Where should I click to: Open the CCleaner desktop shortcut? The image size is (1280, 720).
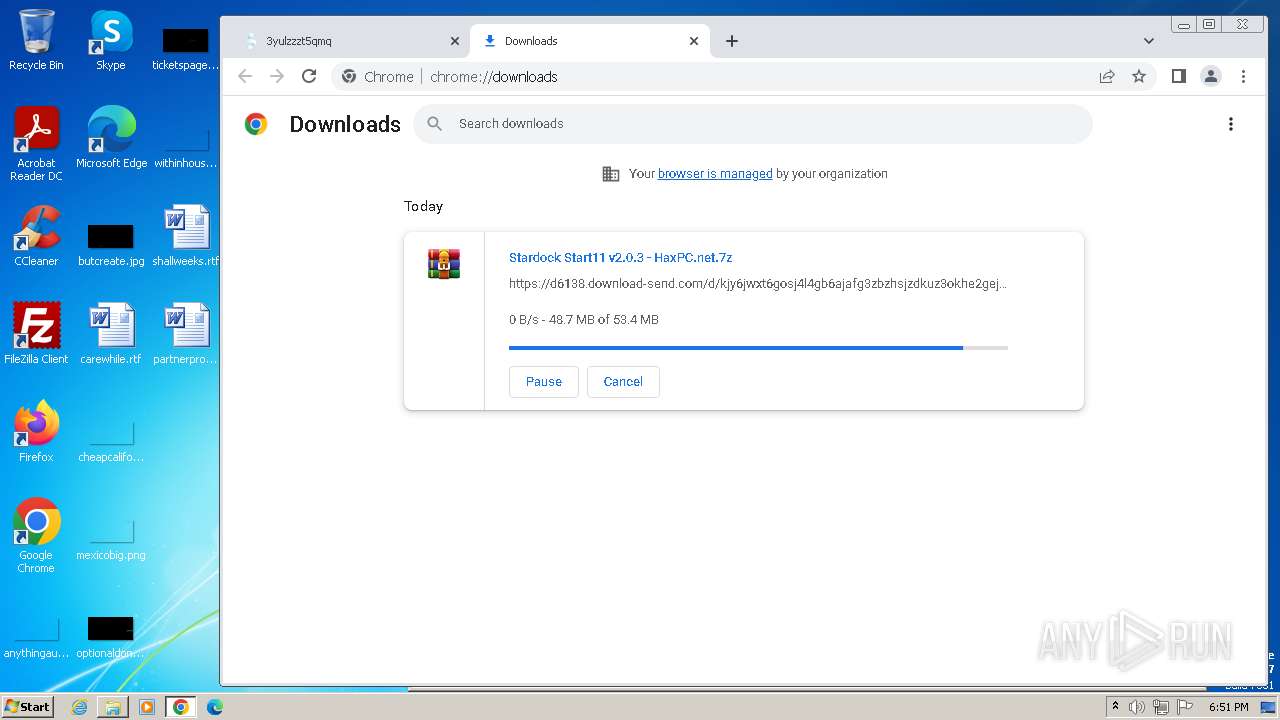(36, 236)
